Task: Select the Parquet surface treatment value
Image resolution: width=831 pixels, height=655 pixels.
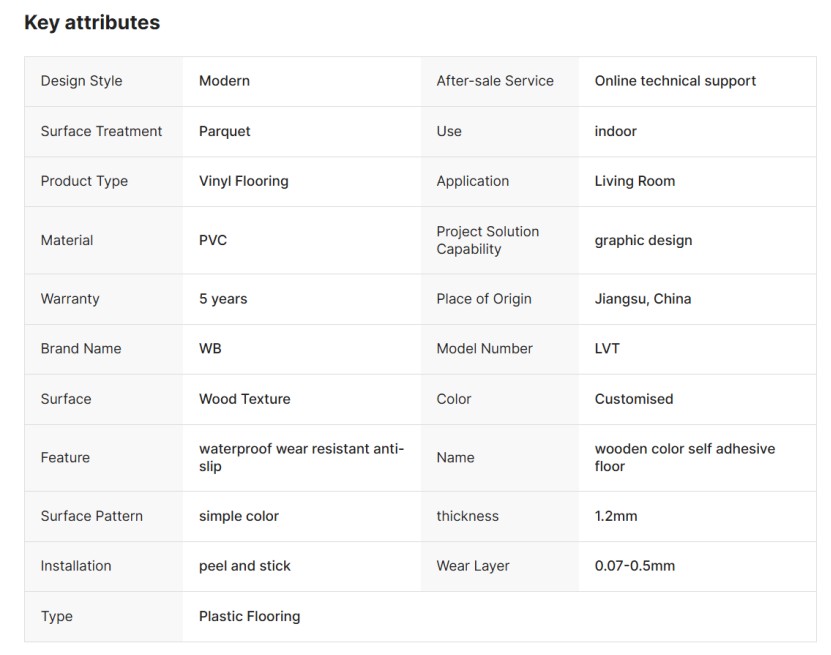Action: tap(224, 131)
